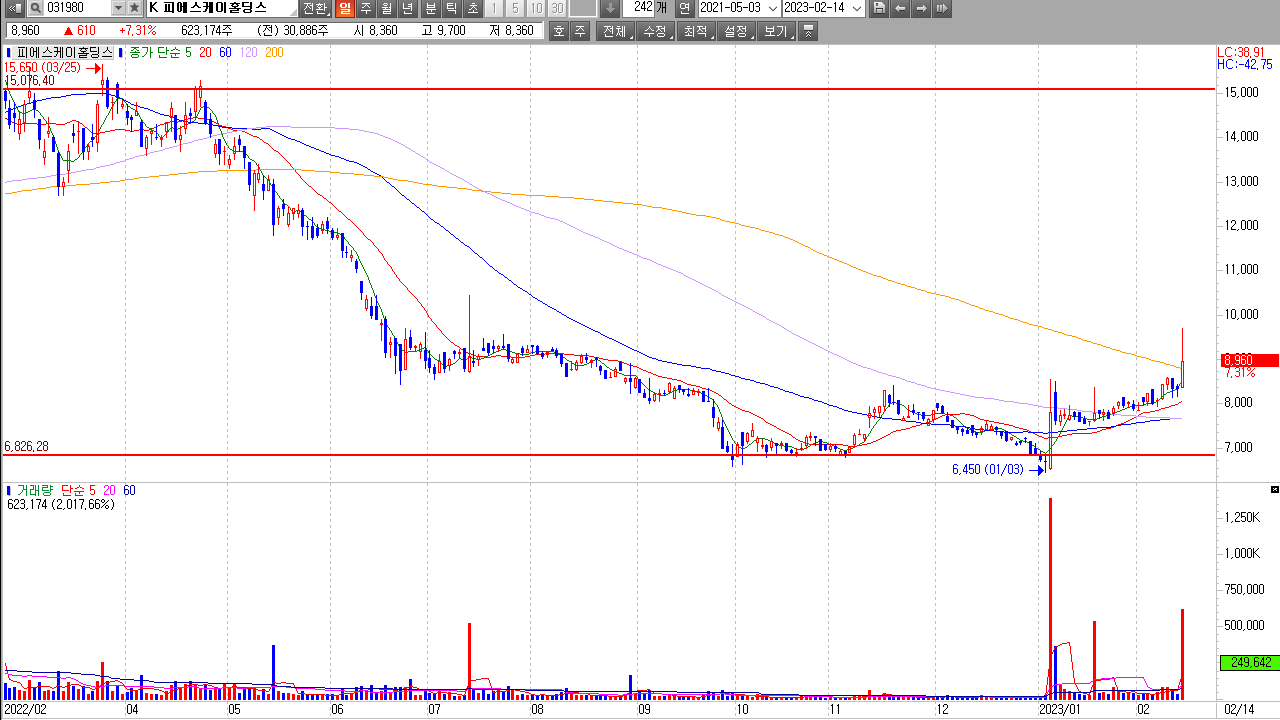Image resolution: width=1280 pixels, height=720 pixels.
Task: Switch to tick chart 틱
Action: pyautogui.click(x=451, y=8)
